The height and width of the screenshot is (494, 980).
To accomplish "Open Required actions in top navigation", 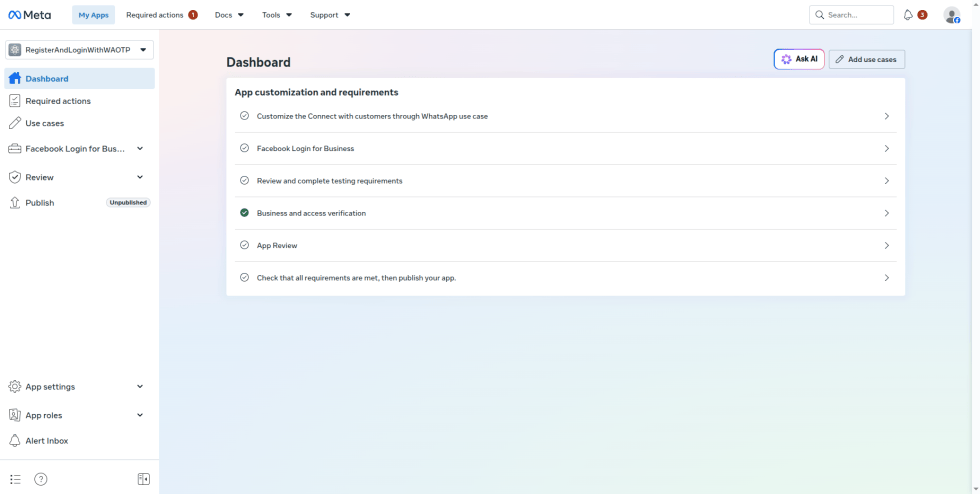I will pos(162,15).
